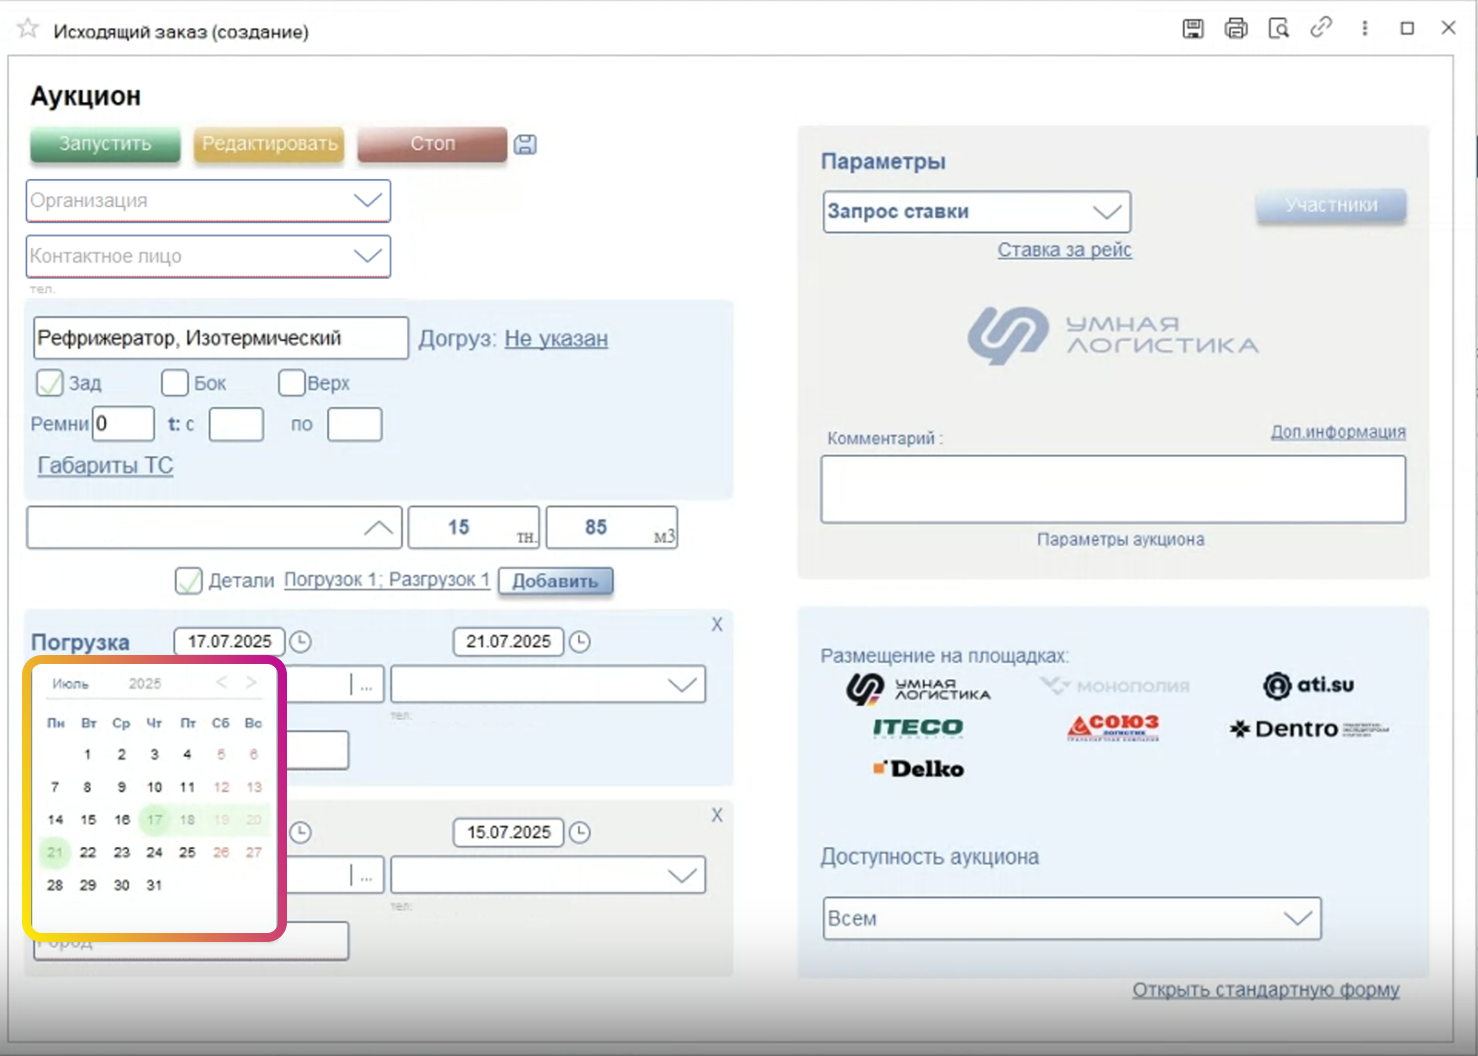Select day 17 in the calendar
1478x1056 pixels.
(154, 820)
